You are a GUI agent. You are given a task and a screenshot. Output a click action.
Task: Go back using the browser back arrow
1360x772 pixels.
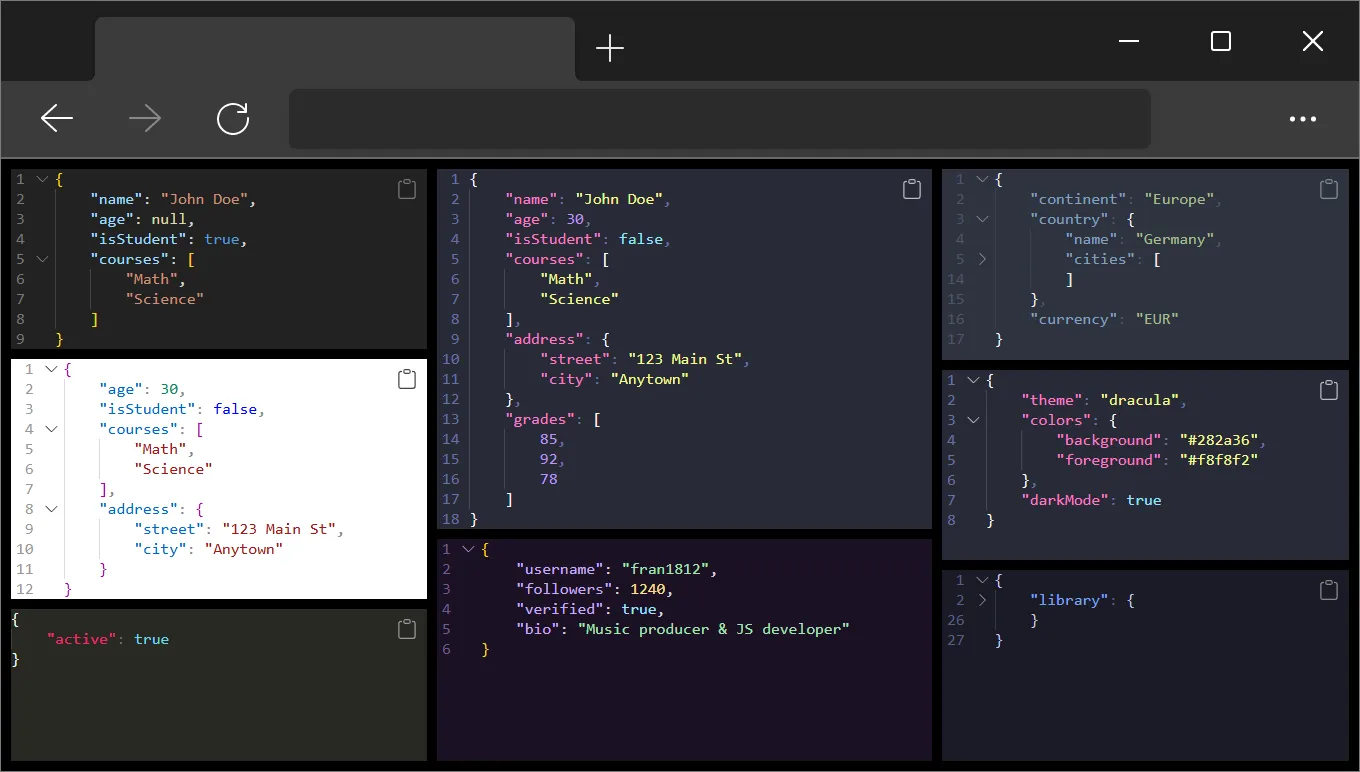coord(57,119)
